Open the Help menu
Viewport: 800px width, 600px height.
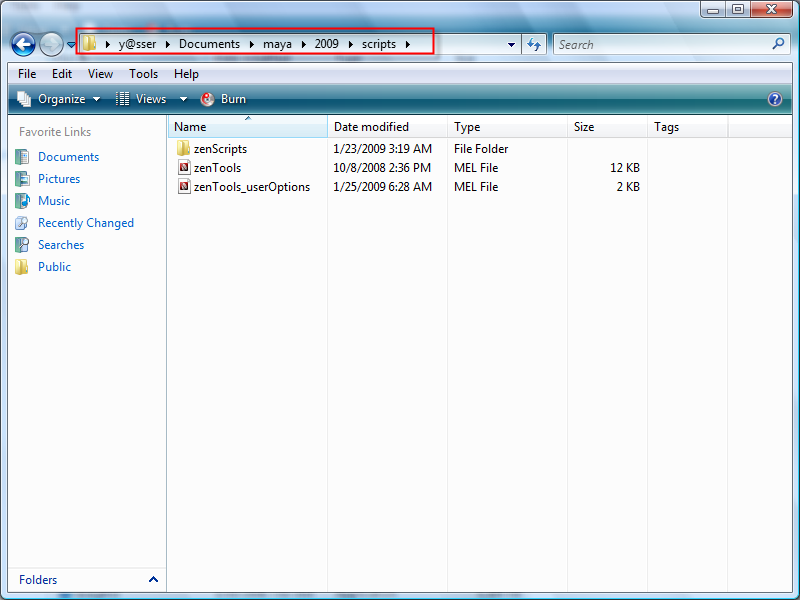tap(186, 74)
